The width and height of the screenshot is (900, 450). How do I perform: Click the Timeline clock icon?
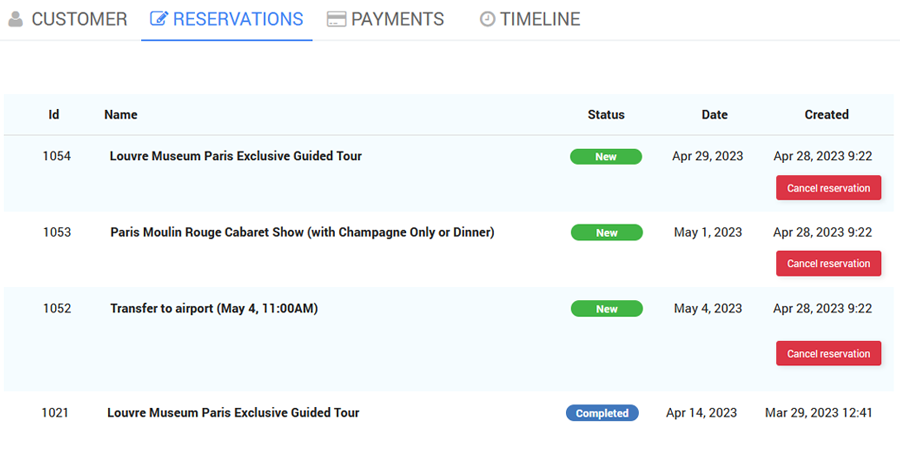click(487, 19)
